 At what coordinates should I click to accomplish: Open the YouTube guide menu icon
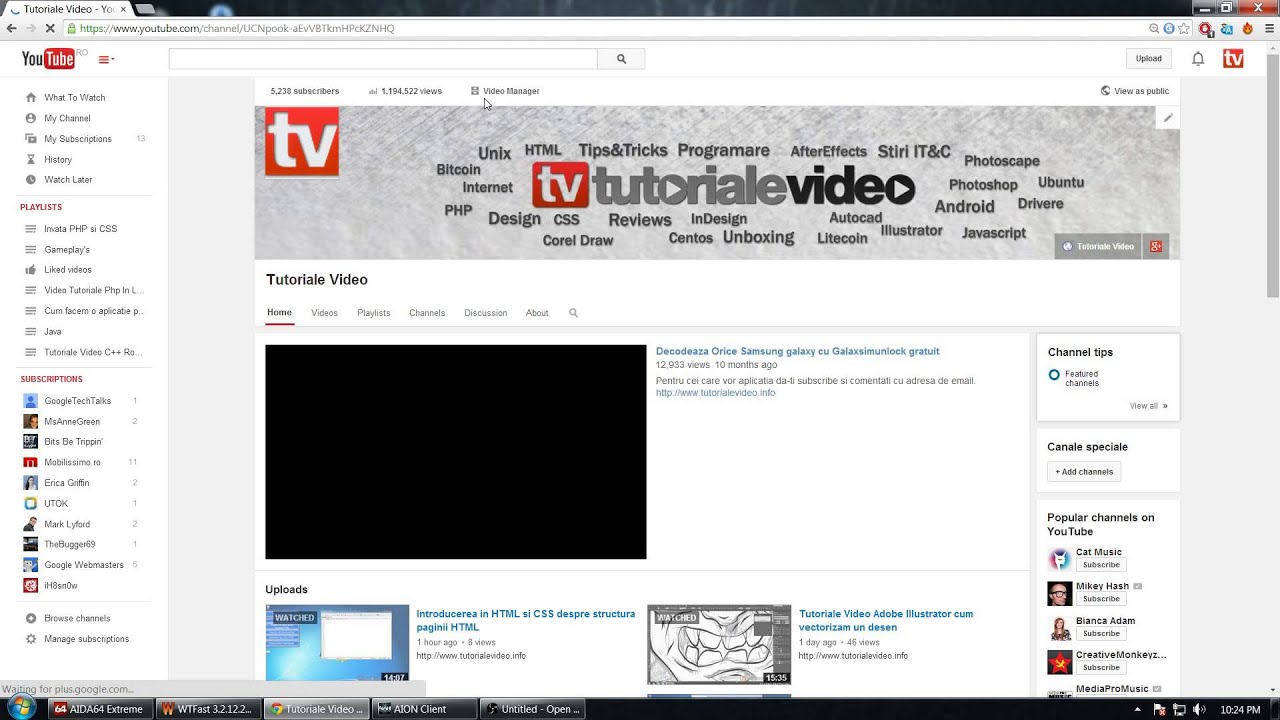(x=106, y=60)
